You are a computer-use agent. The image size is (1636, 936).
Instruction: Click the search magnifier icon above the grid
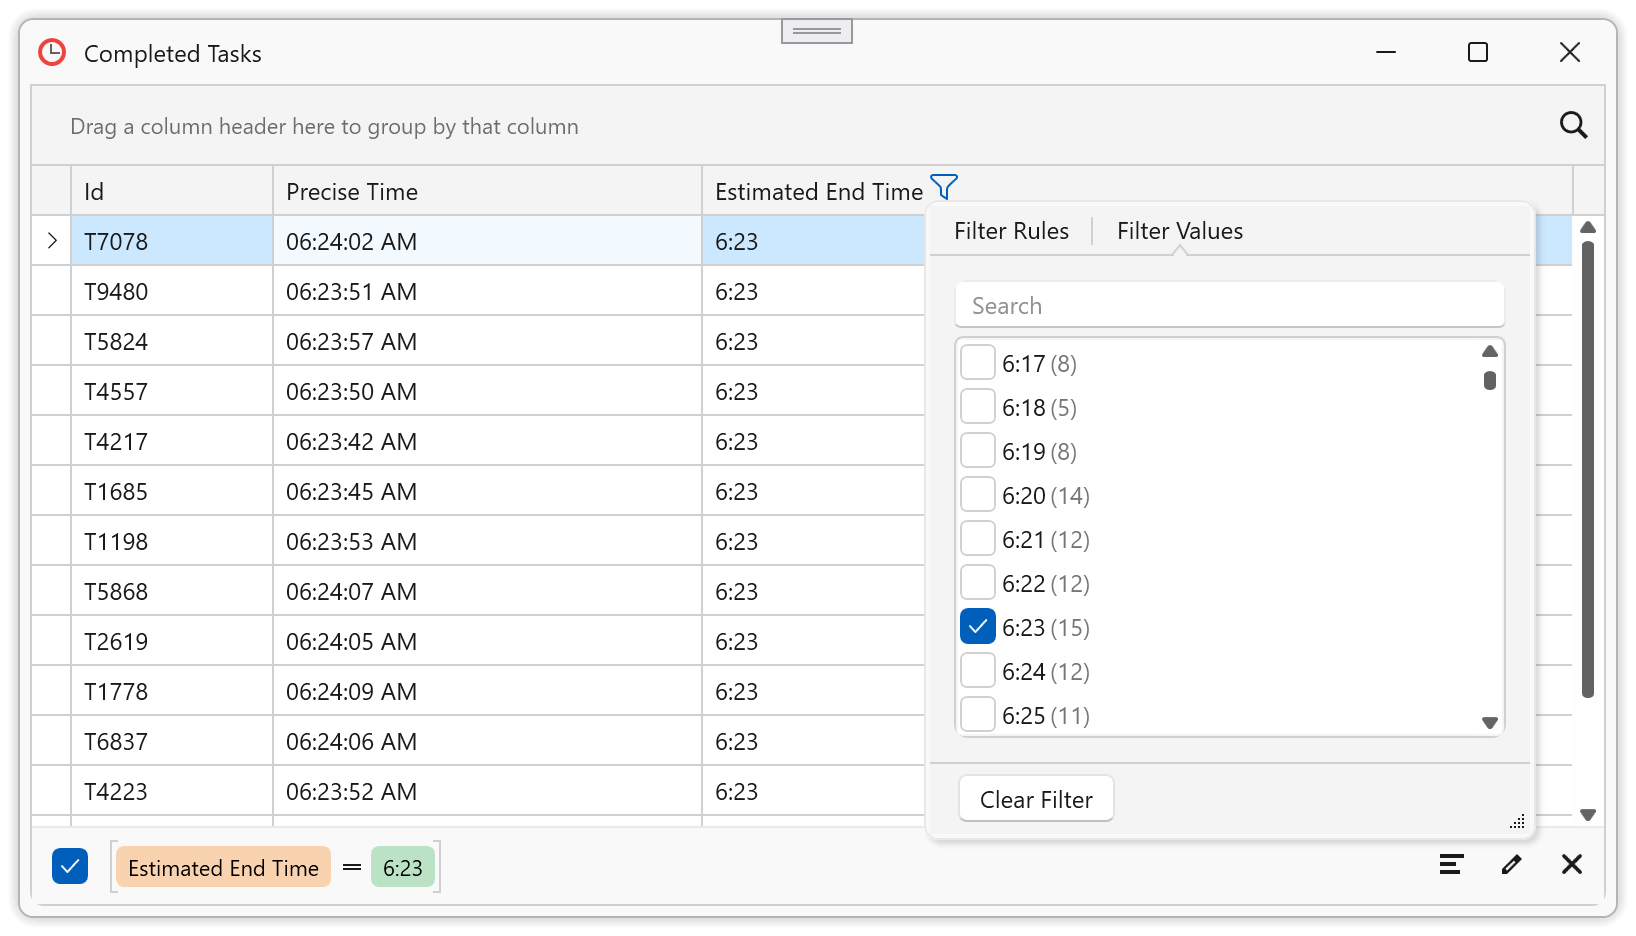pyautogui.click(x=1574, y=125)
